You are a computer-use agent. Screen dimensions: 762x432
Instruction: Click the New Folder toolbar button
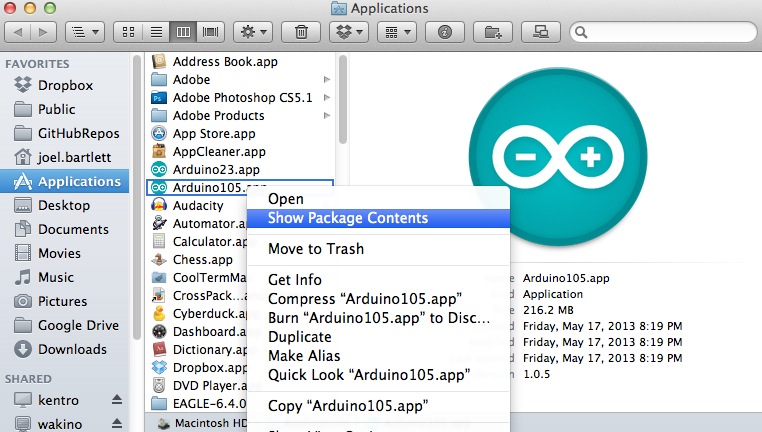pos(493,33)
